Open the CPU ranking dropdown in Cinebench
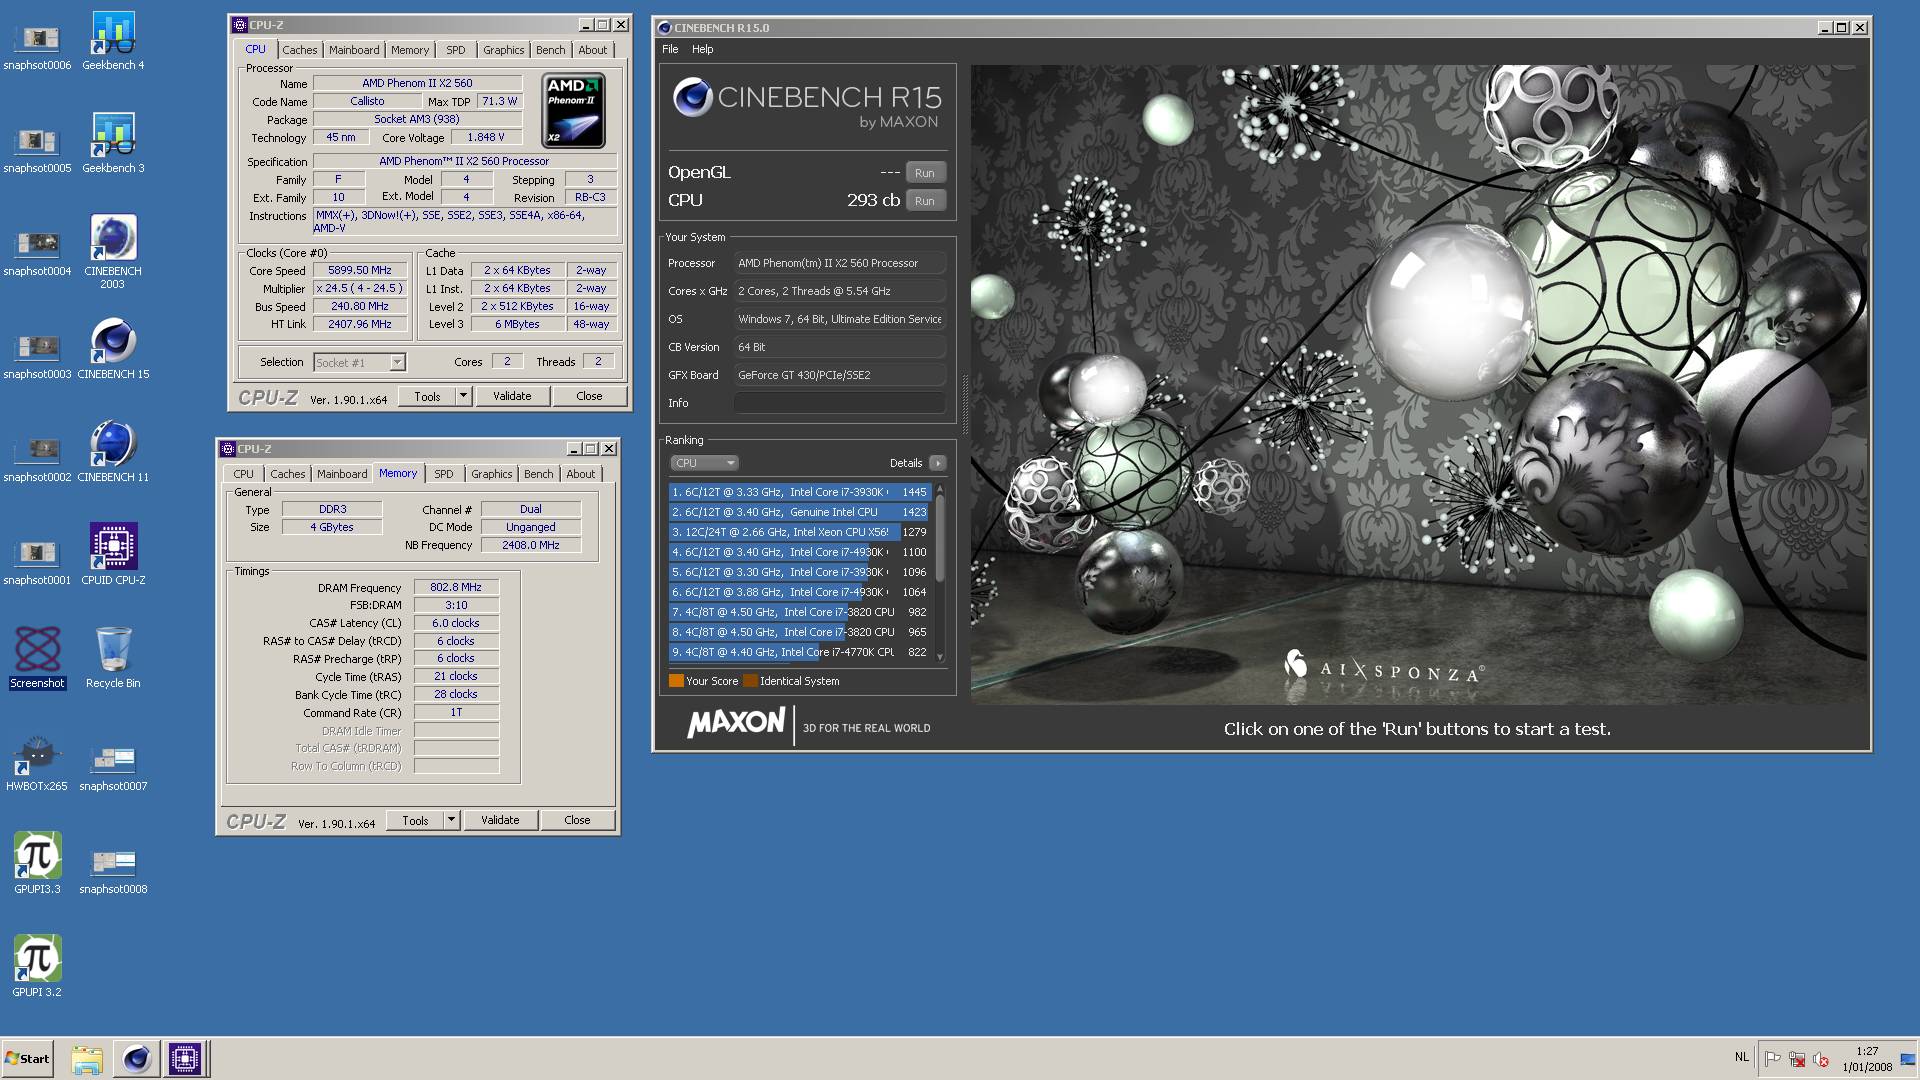 click(704, 463)
